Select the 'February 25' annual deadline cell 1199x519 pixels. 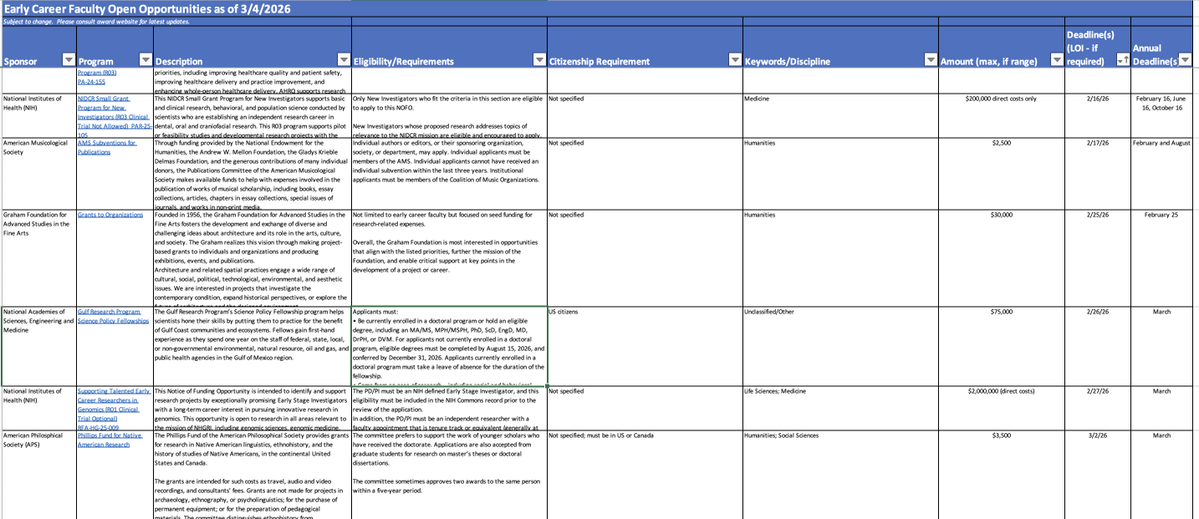point(1162,258)
